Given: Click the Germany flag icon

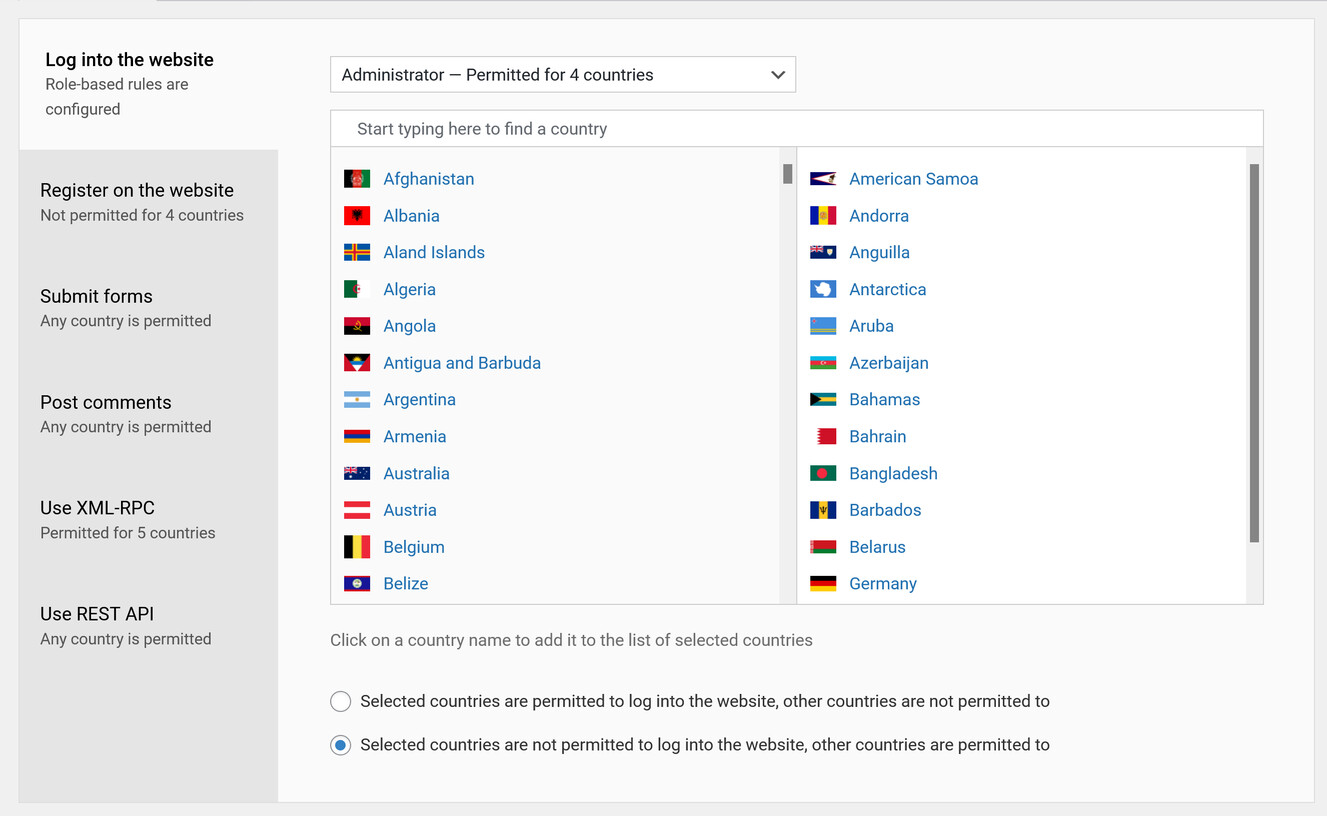Looking at the screenshot, I should 823,584.
